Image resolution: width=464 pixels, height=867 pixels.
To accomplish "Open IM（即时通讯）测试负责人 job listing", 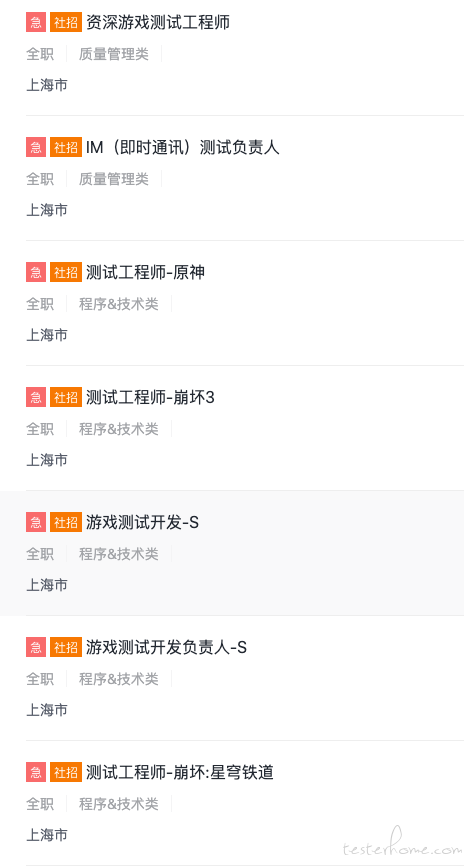I will tap(183, 148).
